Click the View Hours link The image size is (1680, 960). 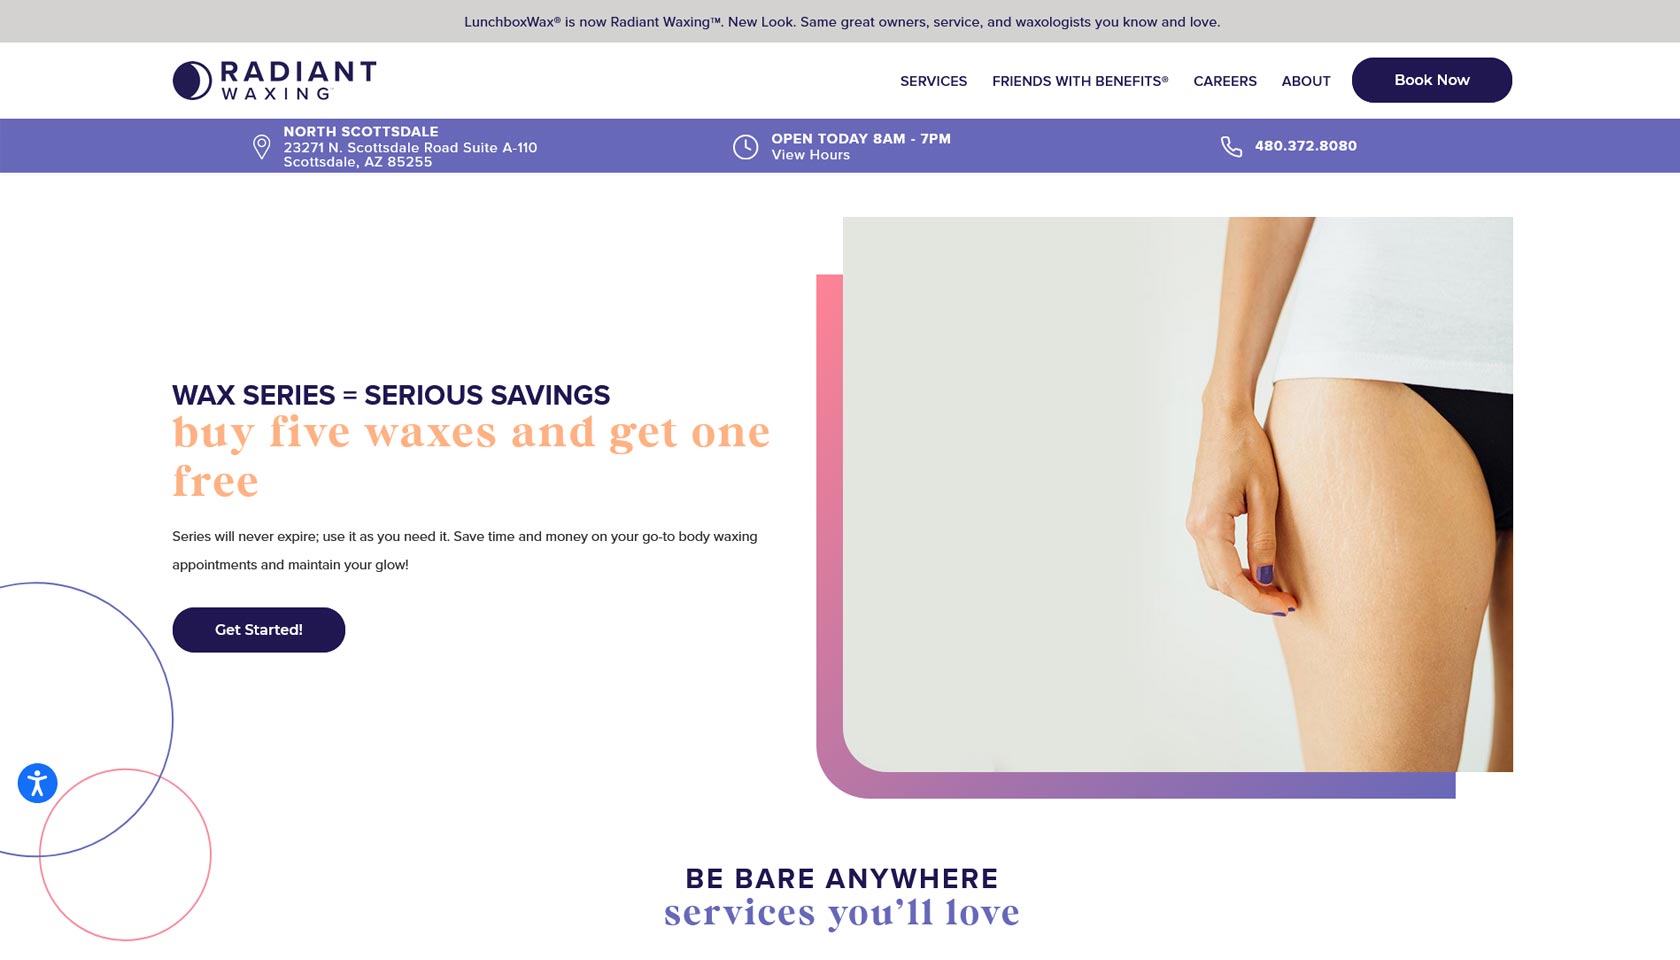(x=811, y=155)
